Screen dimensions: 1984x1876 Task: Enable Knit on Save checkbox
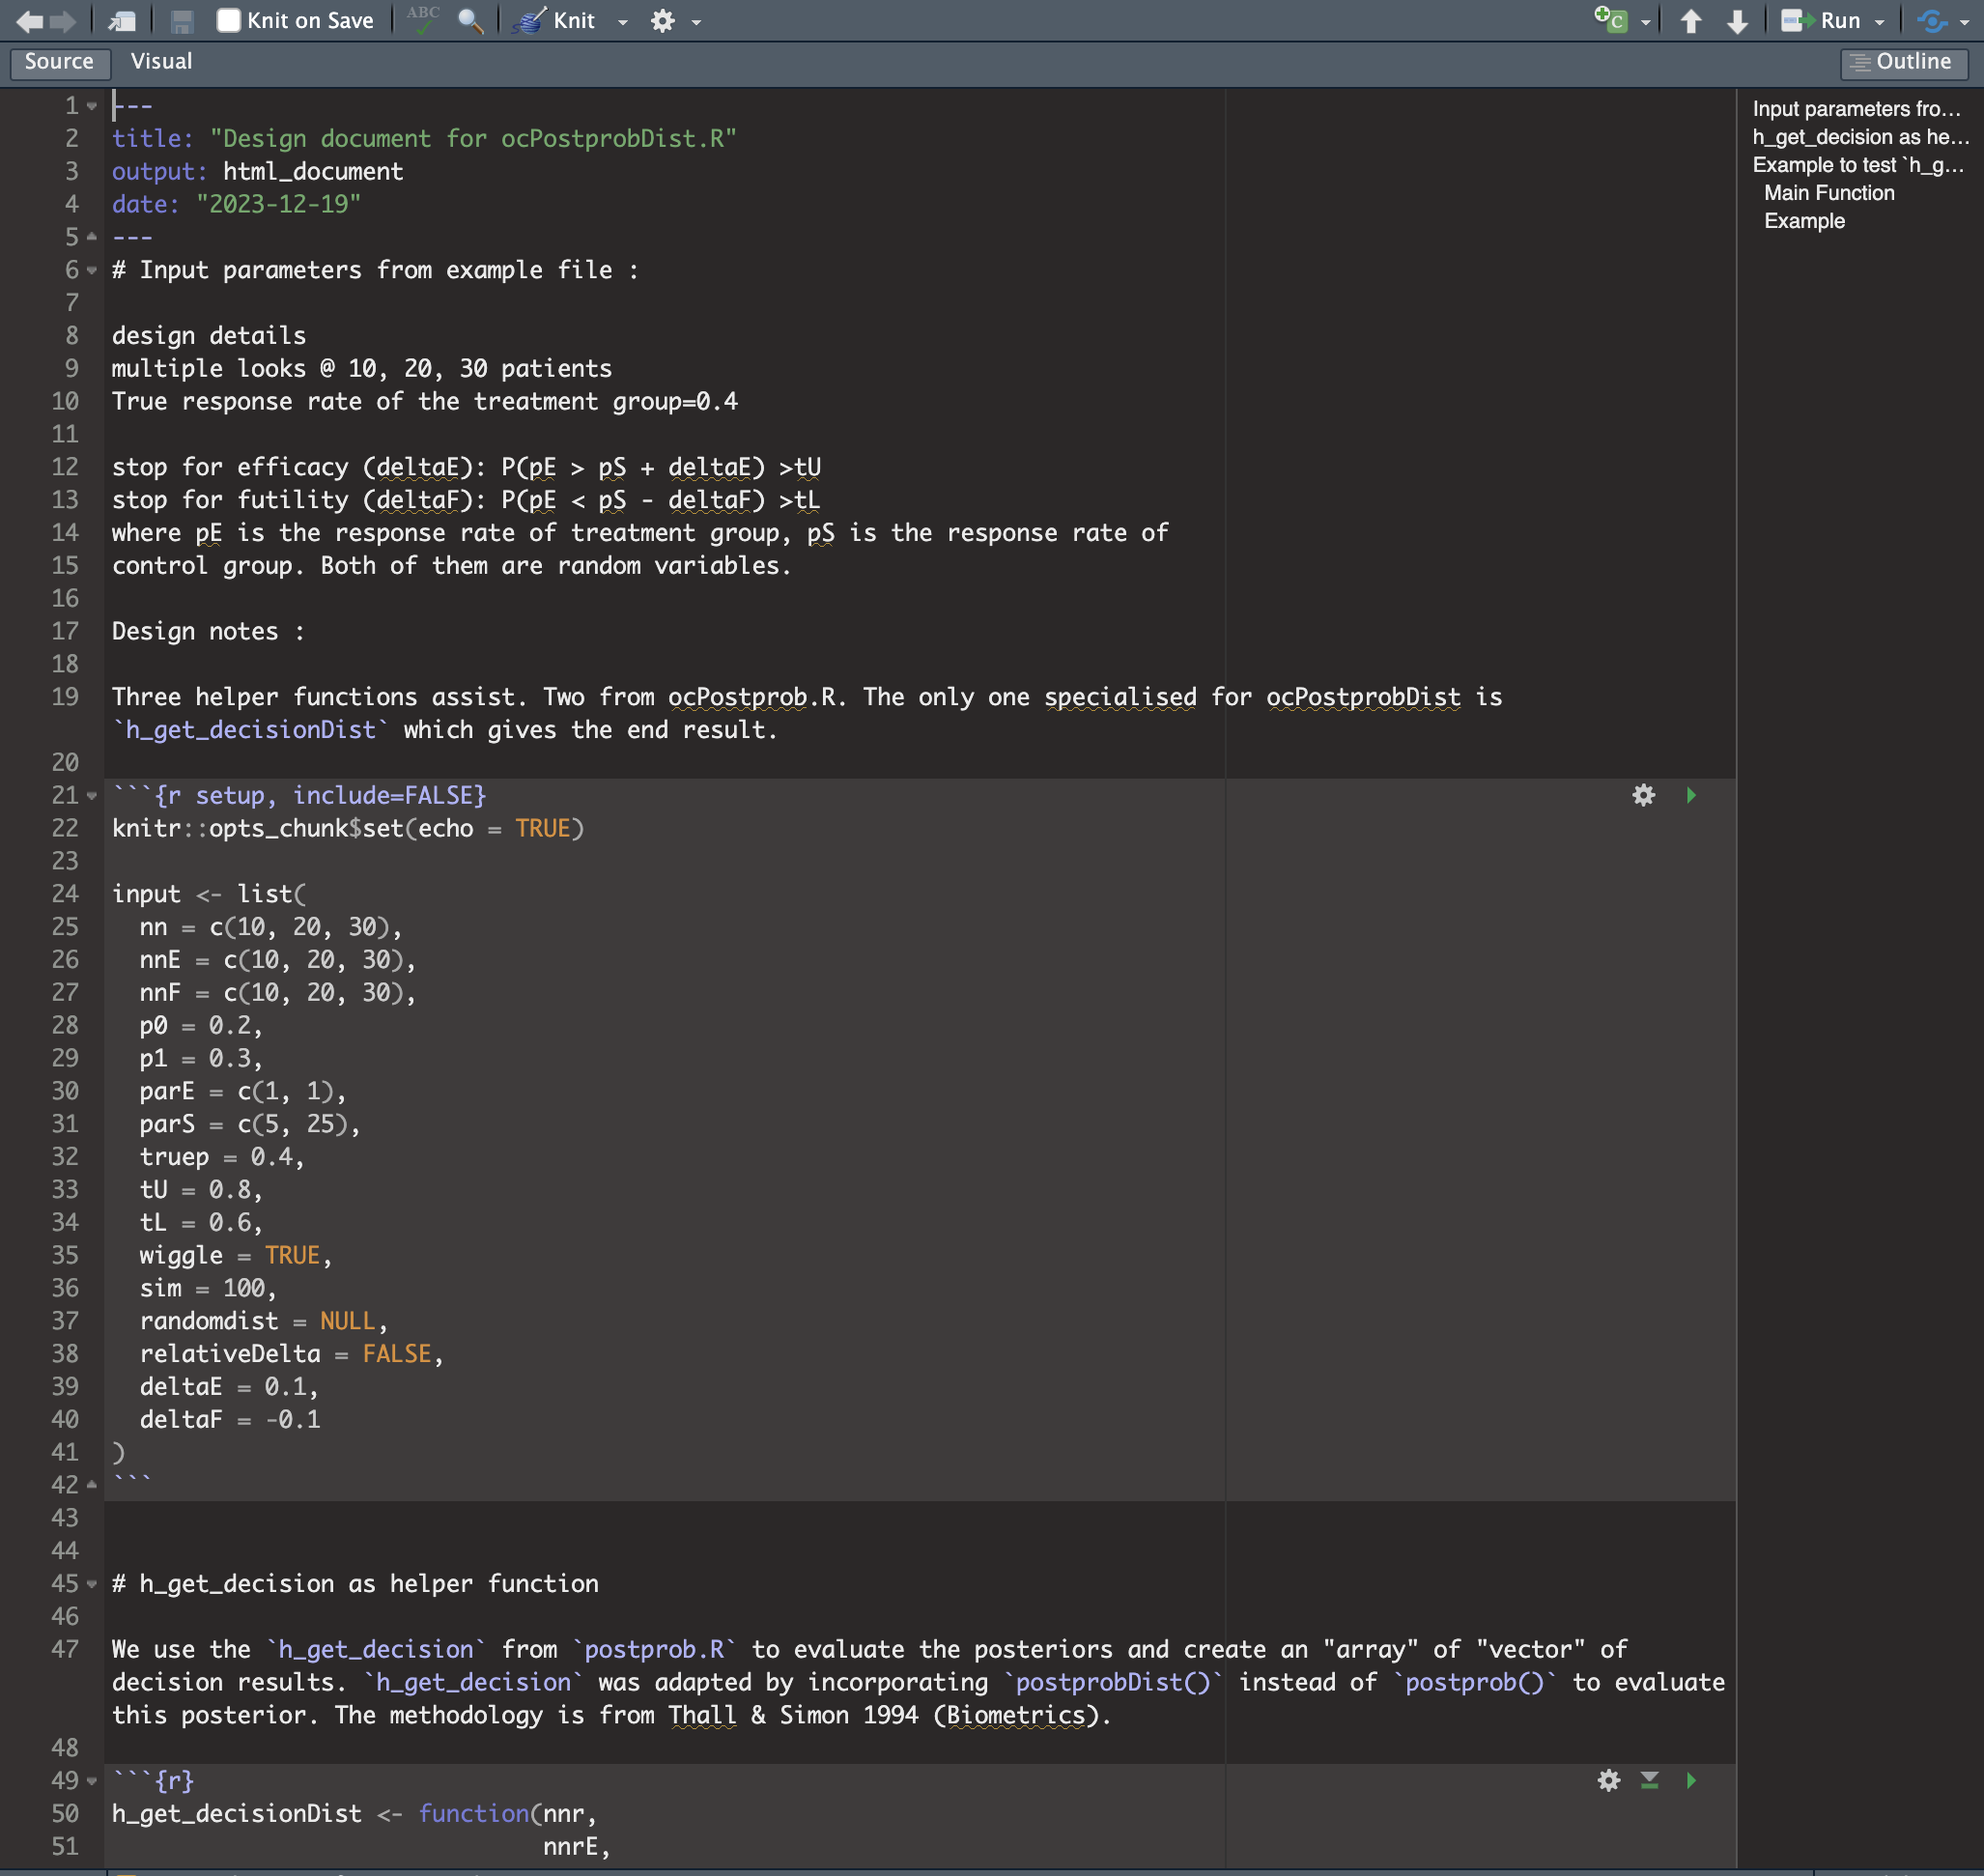pos(229,20)
